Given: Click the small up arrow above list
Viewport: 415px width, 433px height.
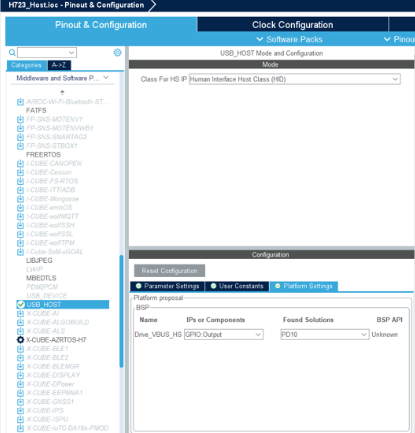Looking at the screenshot, I should pos(62,92).
